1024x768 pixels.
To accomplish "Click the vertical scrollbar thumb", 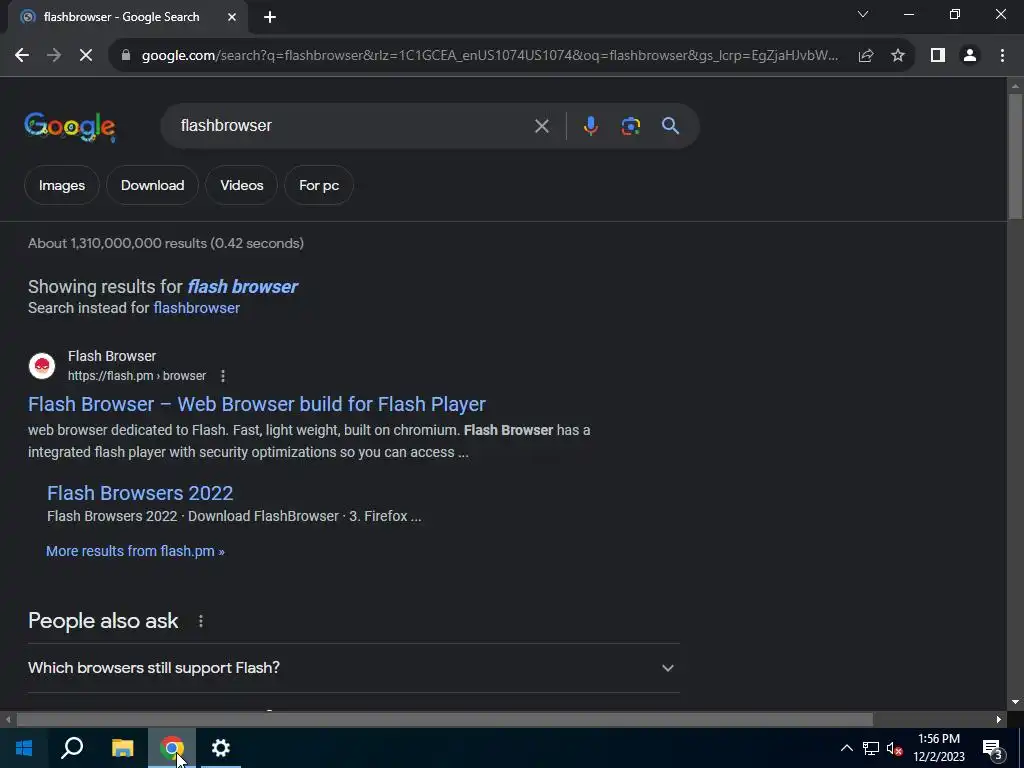I will [x=1016, y=157].
